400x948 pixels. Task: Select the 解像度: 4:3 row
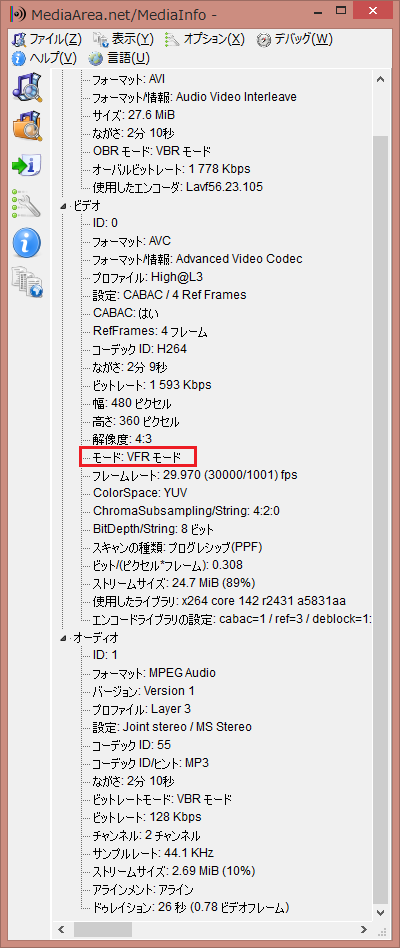tap(123, 439)
